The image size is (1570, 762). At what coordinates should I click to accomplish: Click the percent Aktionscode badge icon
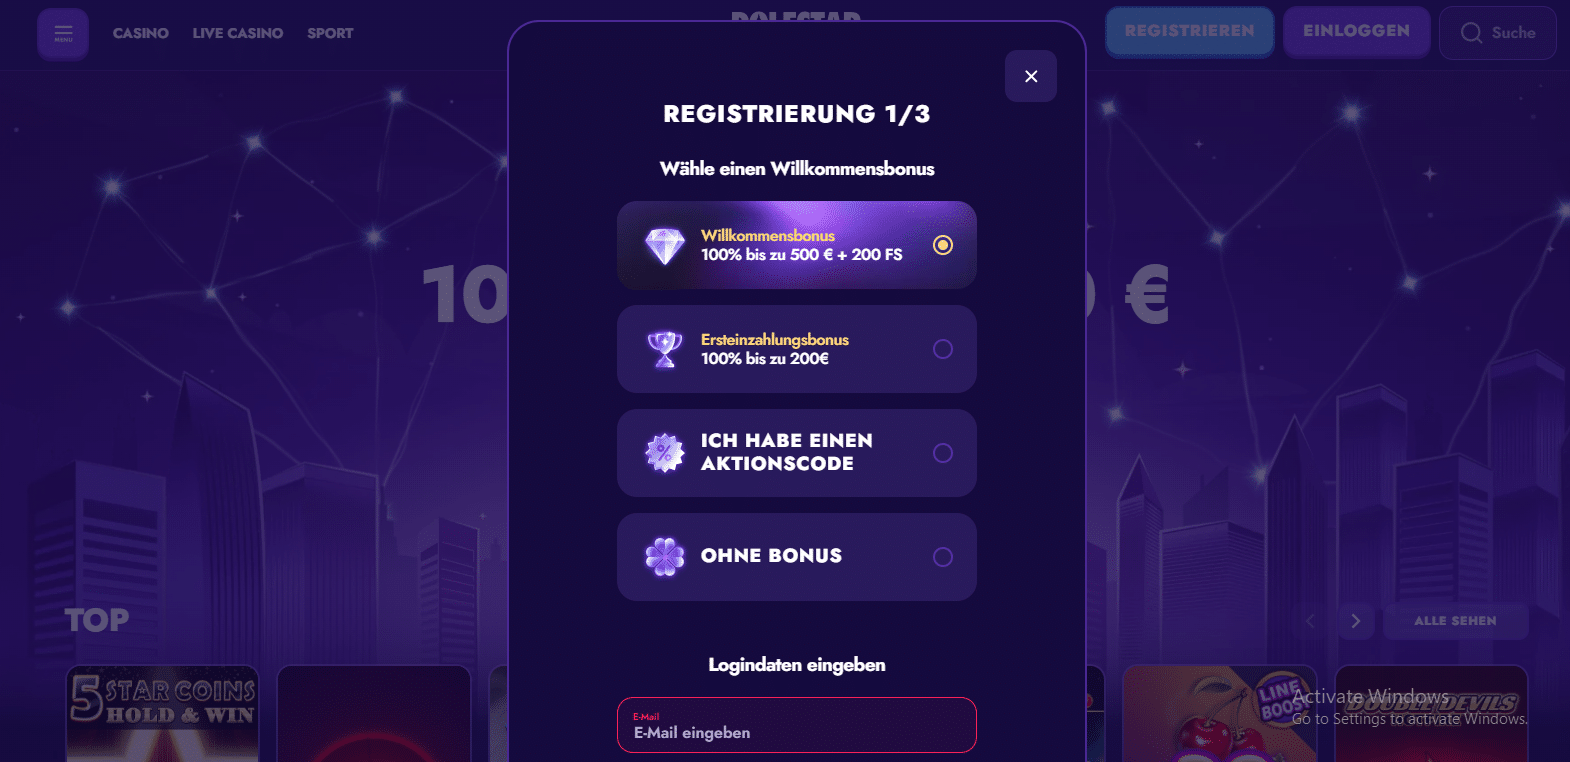pos(665,453)
